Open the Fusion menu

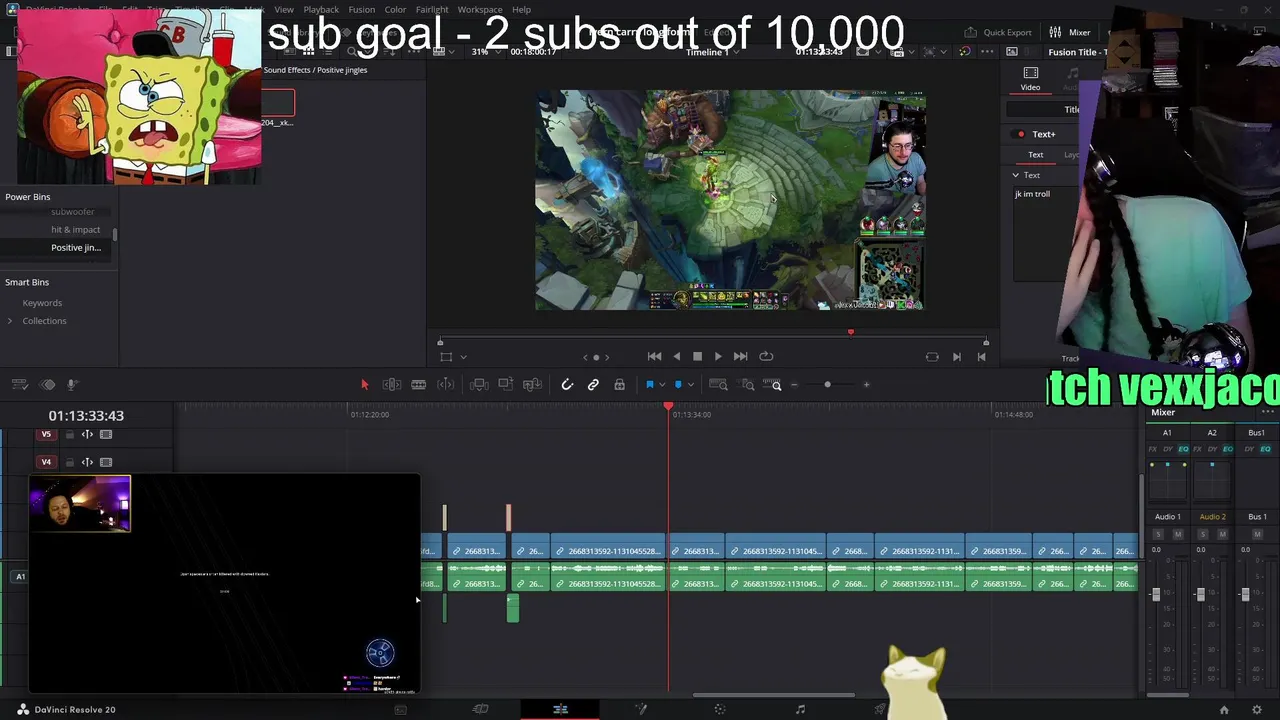[x=362, y=10]
